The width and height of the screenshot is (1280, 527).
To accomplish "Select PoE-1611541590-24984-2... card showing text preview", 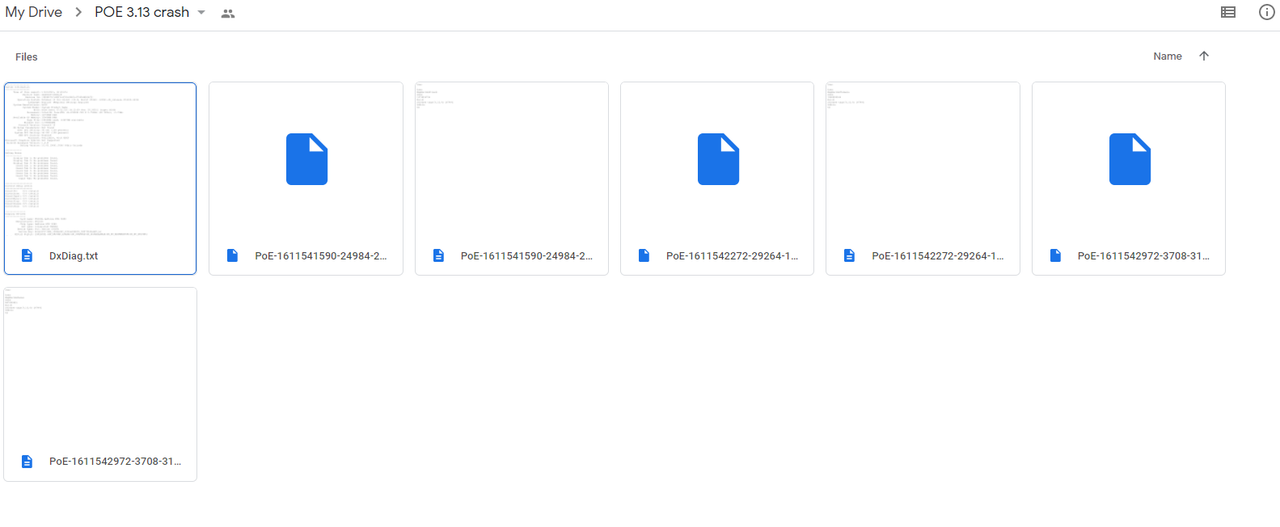I will coord(512,178).
